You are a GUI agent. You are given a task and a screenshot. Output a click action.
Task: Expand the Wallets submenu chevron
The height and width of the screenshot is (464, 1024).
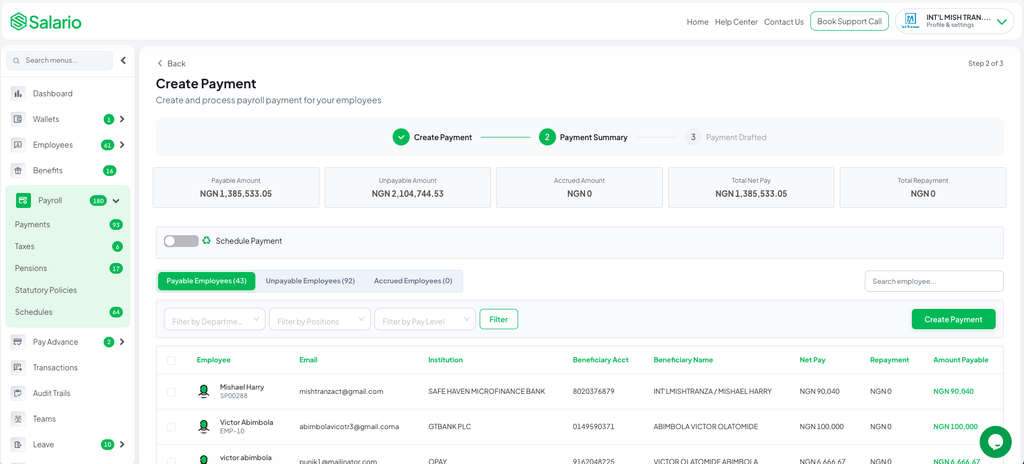[122, 119]
